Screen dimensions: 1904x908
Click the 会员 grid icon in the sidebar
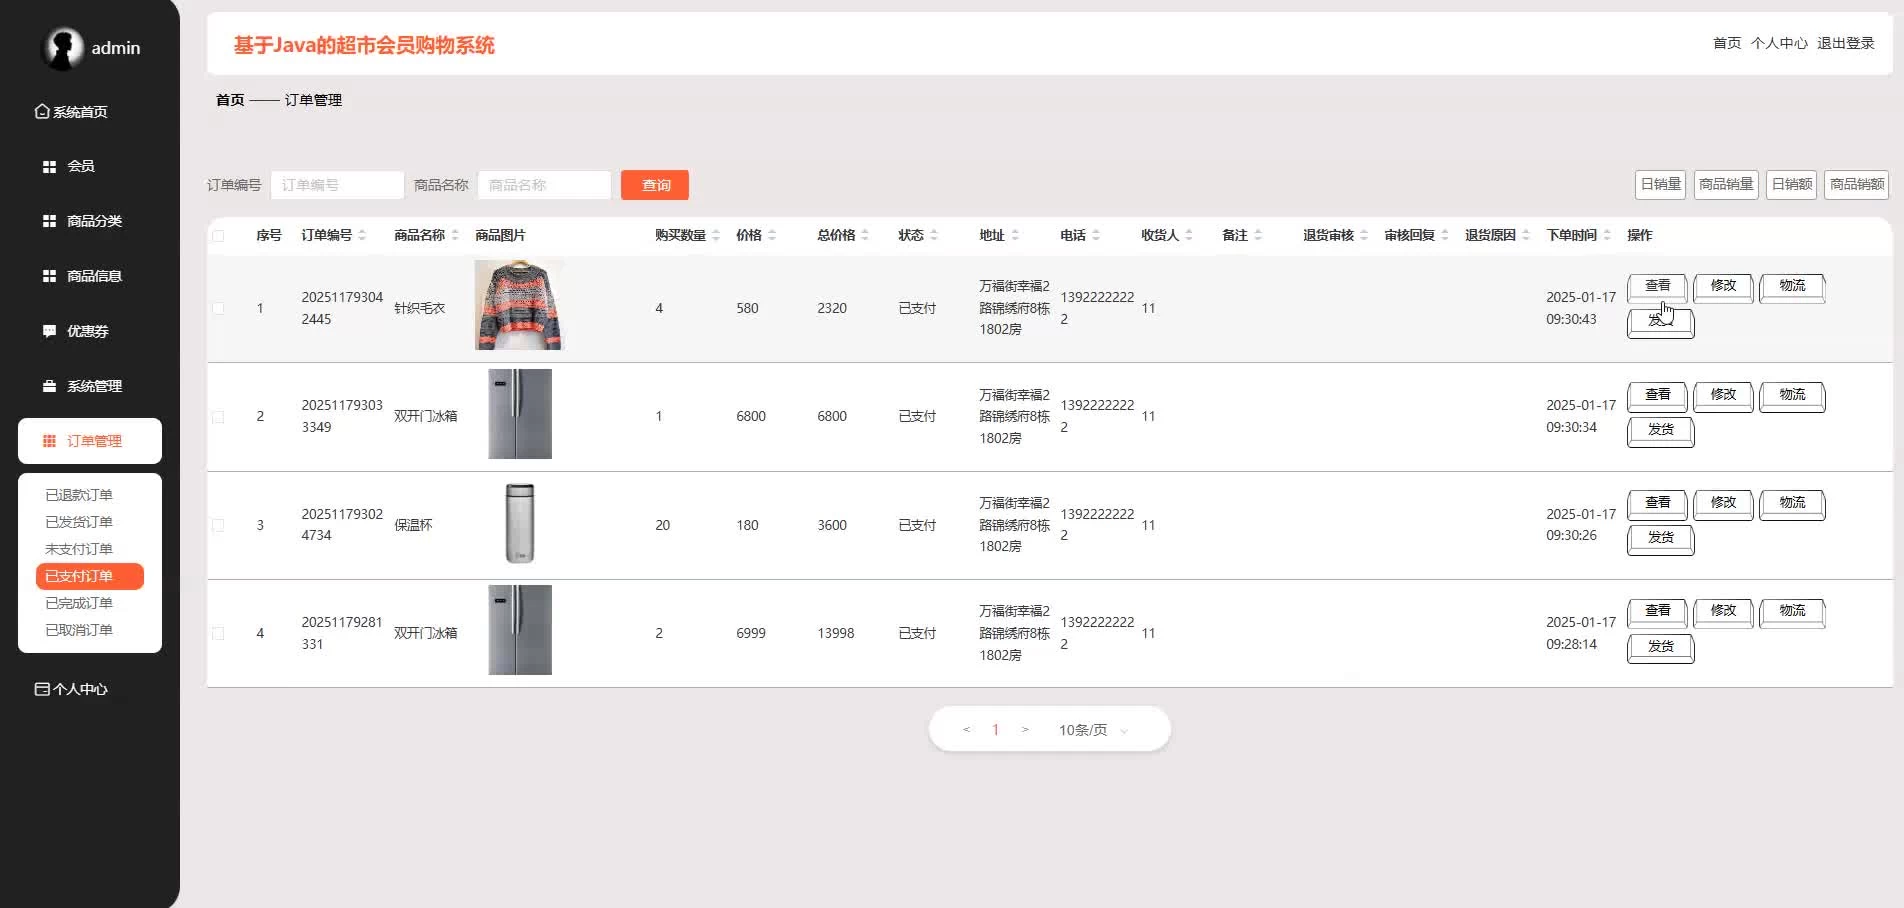49,167
